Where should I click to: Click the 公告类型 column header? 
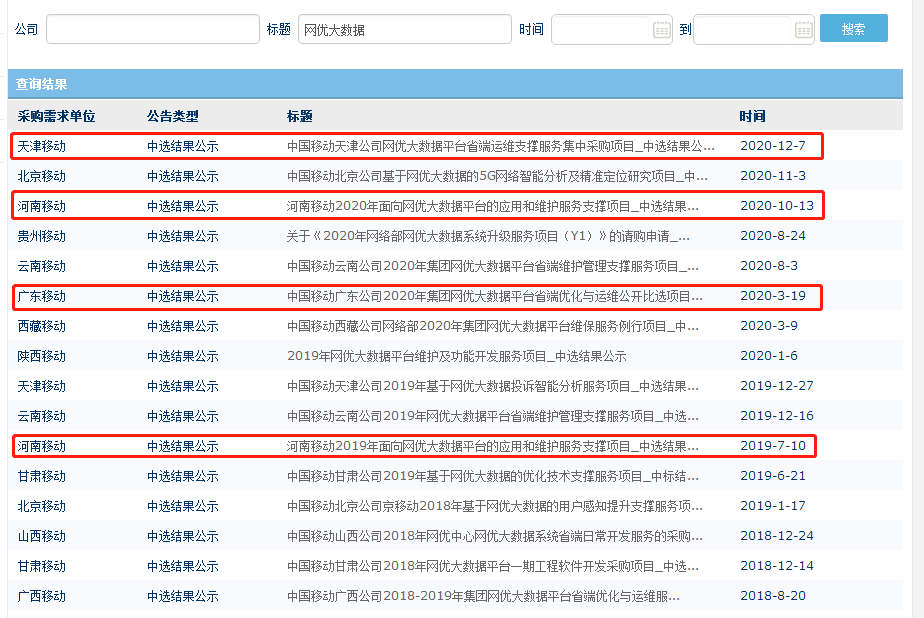tap(173, 116)
